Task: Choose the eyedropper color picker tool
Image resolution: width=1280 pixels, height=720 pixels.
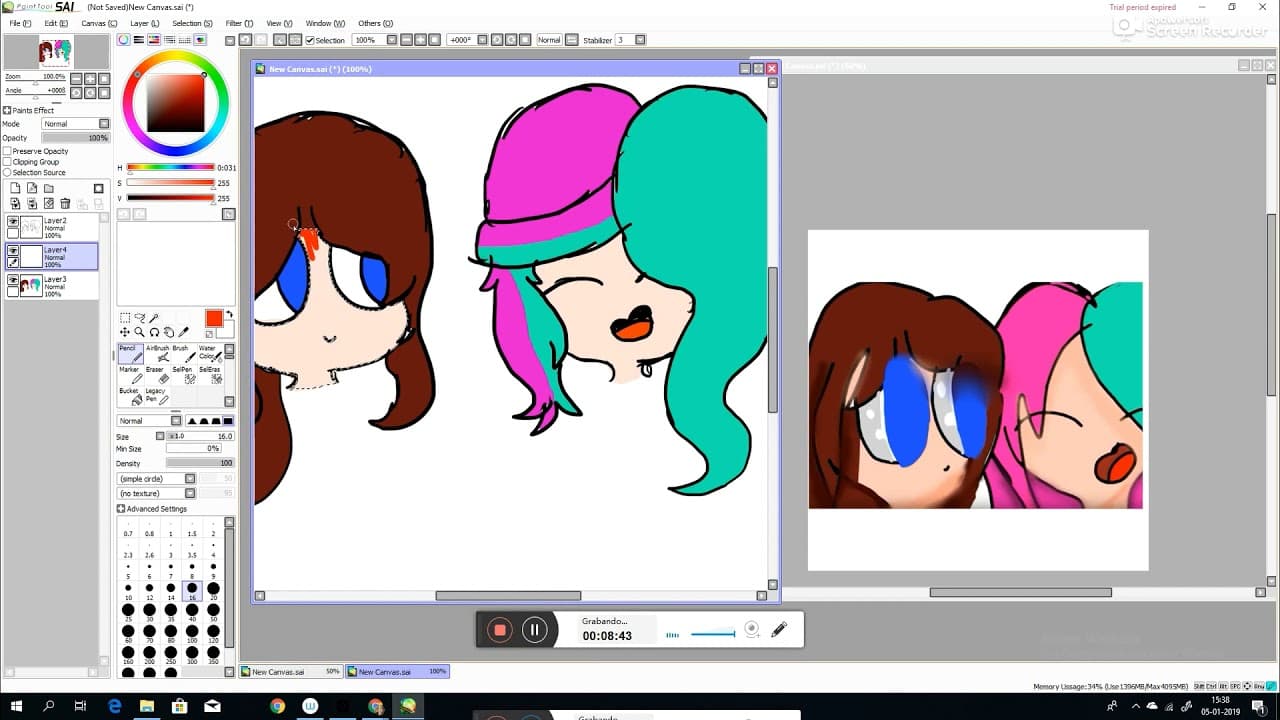Action: coord(183,332)
